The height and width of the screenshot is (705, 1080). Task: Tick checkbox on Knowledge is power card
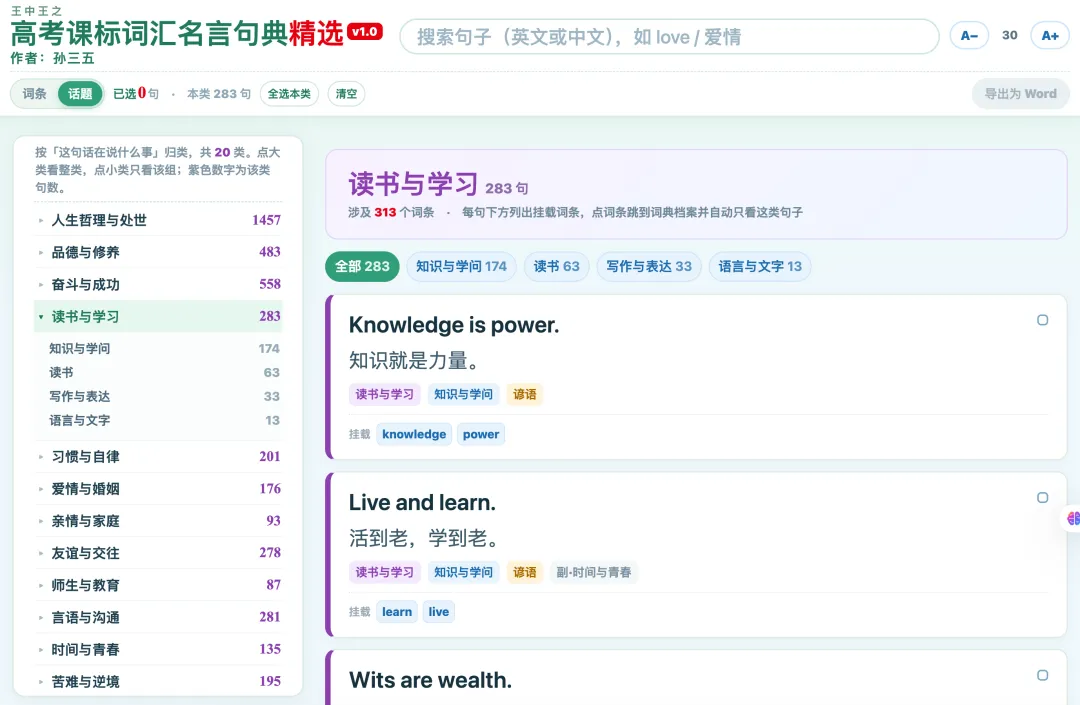click(1042, 320)
